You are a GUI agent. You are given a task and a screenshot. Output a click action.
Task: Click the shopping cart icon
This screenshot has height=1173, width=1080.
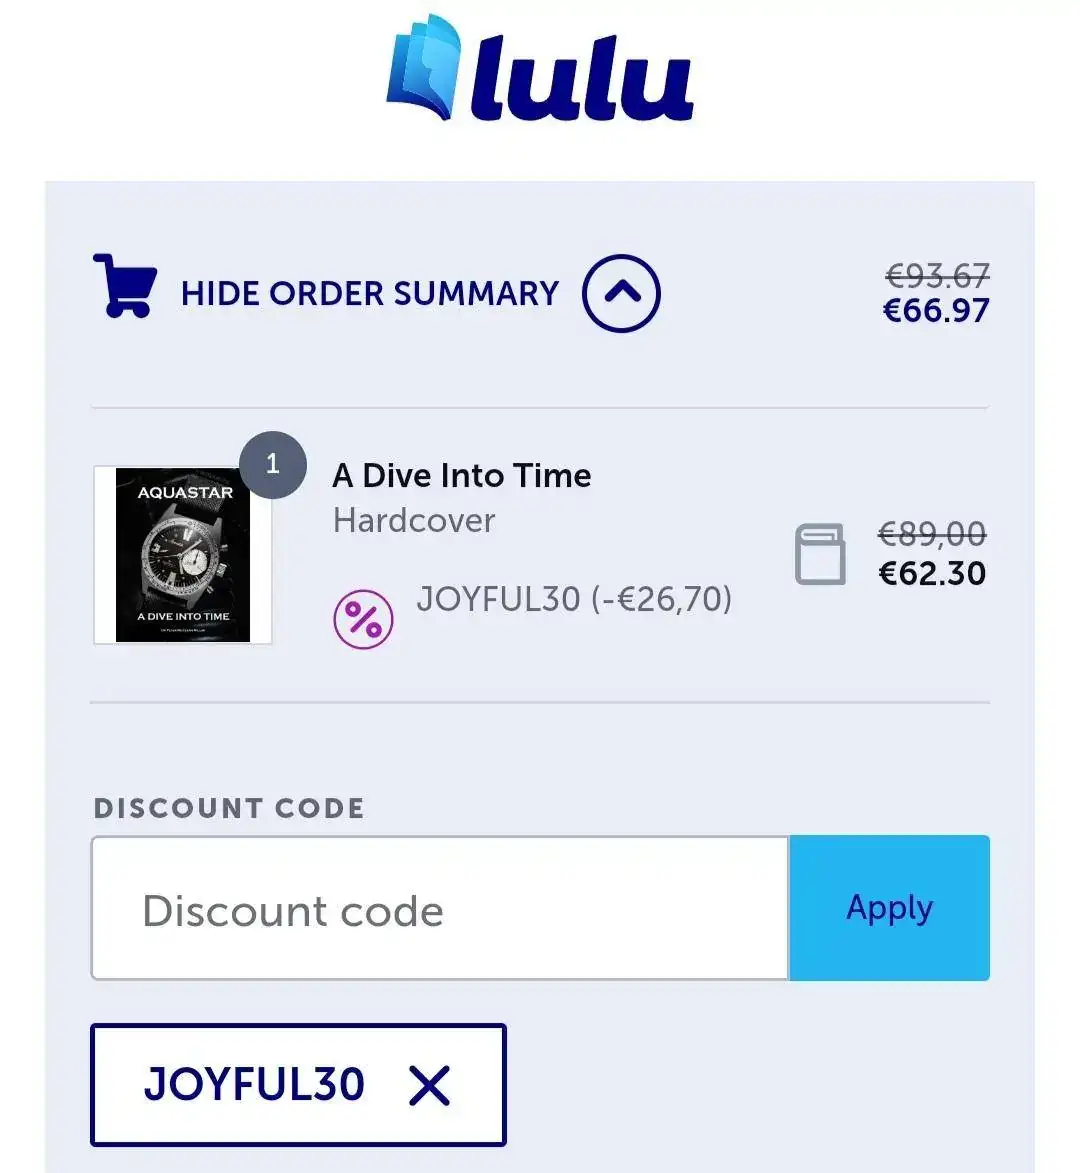[125, 286]
